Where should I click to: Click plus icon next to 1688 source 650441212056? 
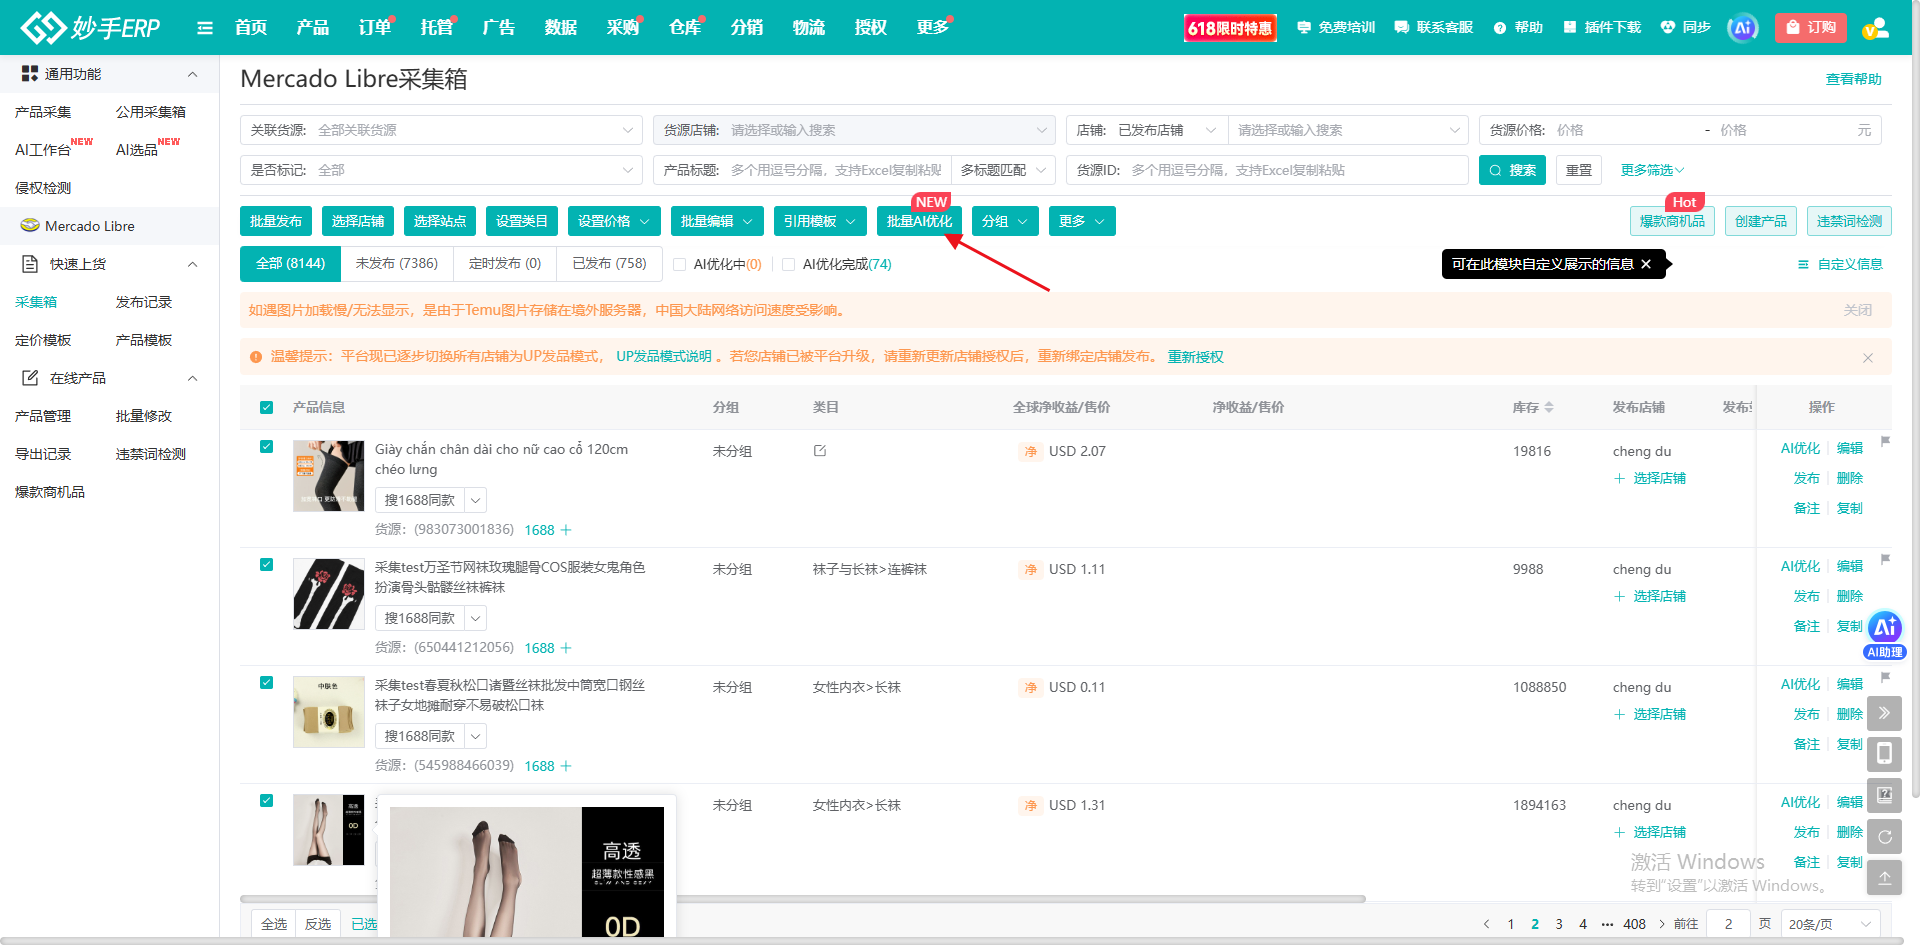coord(566,648)
